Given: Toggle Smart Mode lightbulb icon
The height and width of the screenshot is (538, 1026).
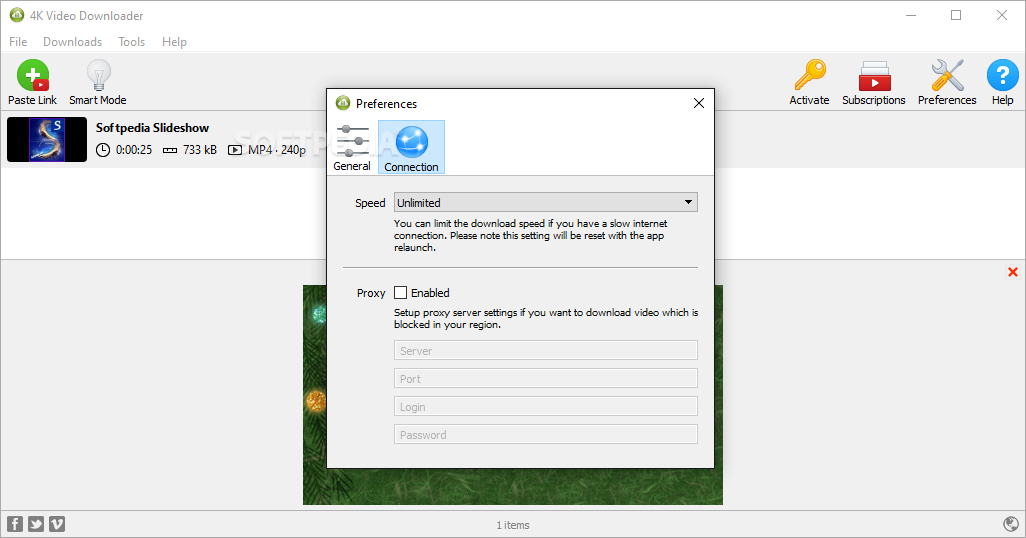Looking at the screenshot, I should 98,75.
